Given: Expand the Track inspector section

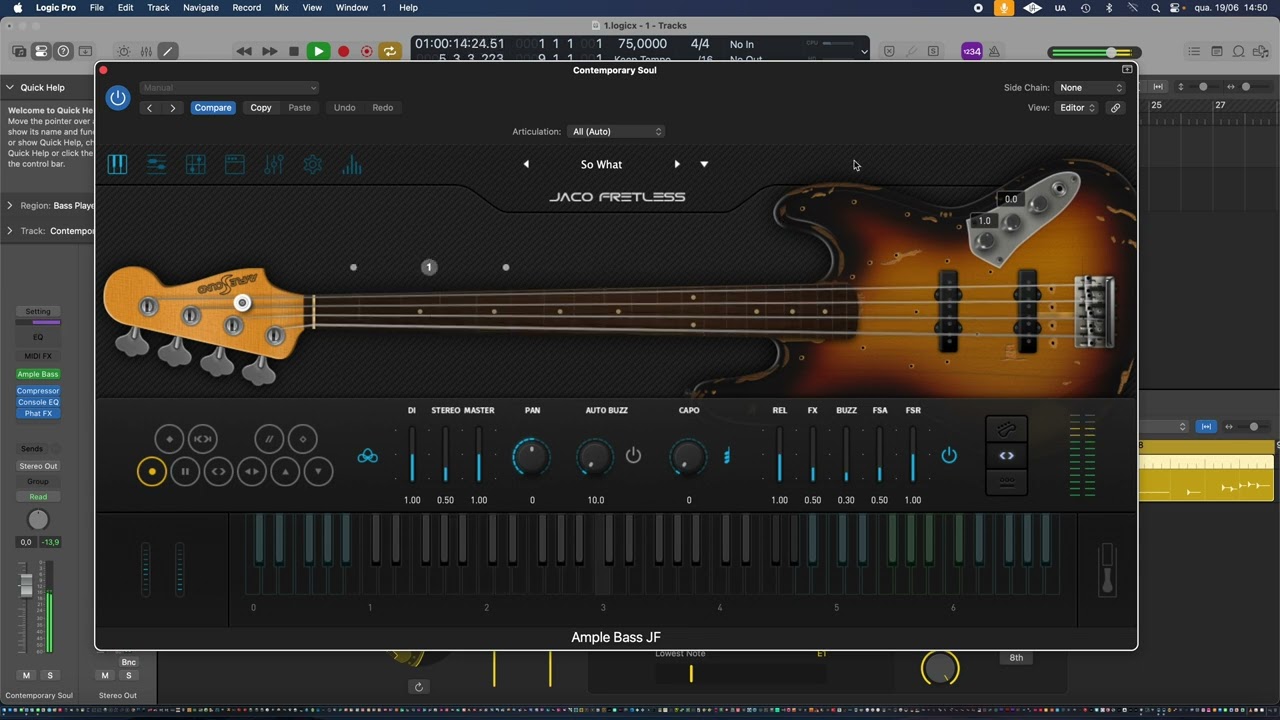Looking at the screenshot, I should 10,231.
